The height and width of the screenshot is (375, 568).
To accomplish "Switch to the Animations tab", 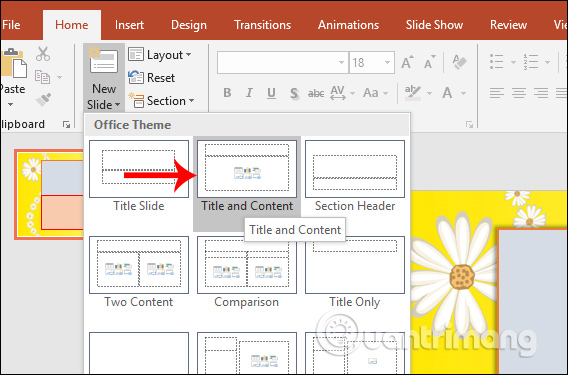I will tap(348, 25).
